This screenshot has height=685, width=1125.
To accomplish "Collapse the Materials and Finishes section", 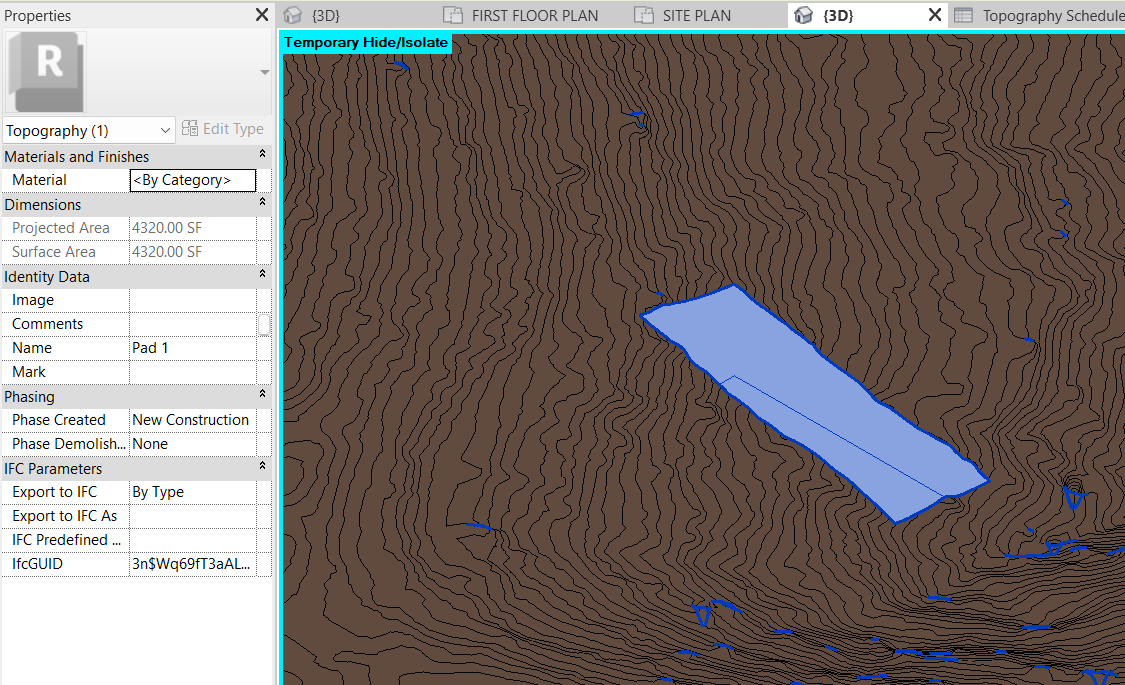I will pos(262,156).
